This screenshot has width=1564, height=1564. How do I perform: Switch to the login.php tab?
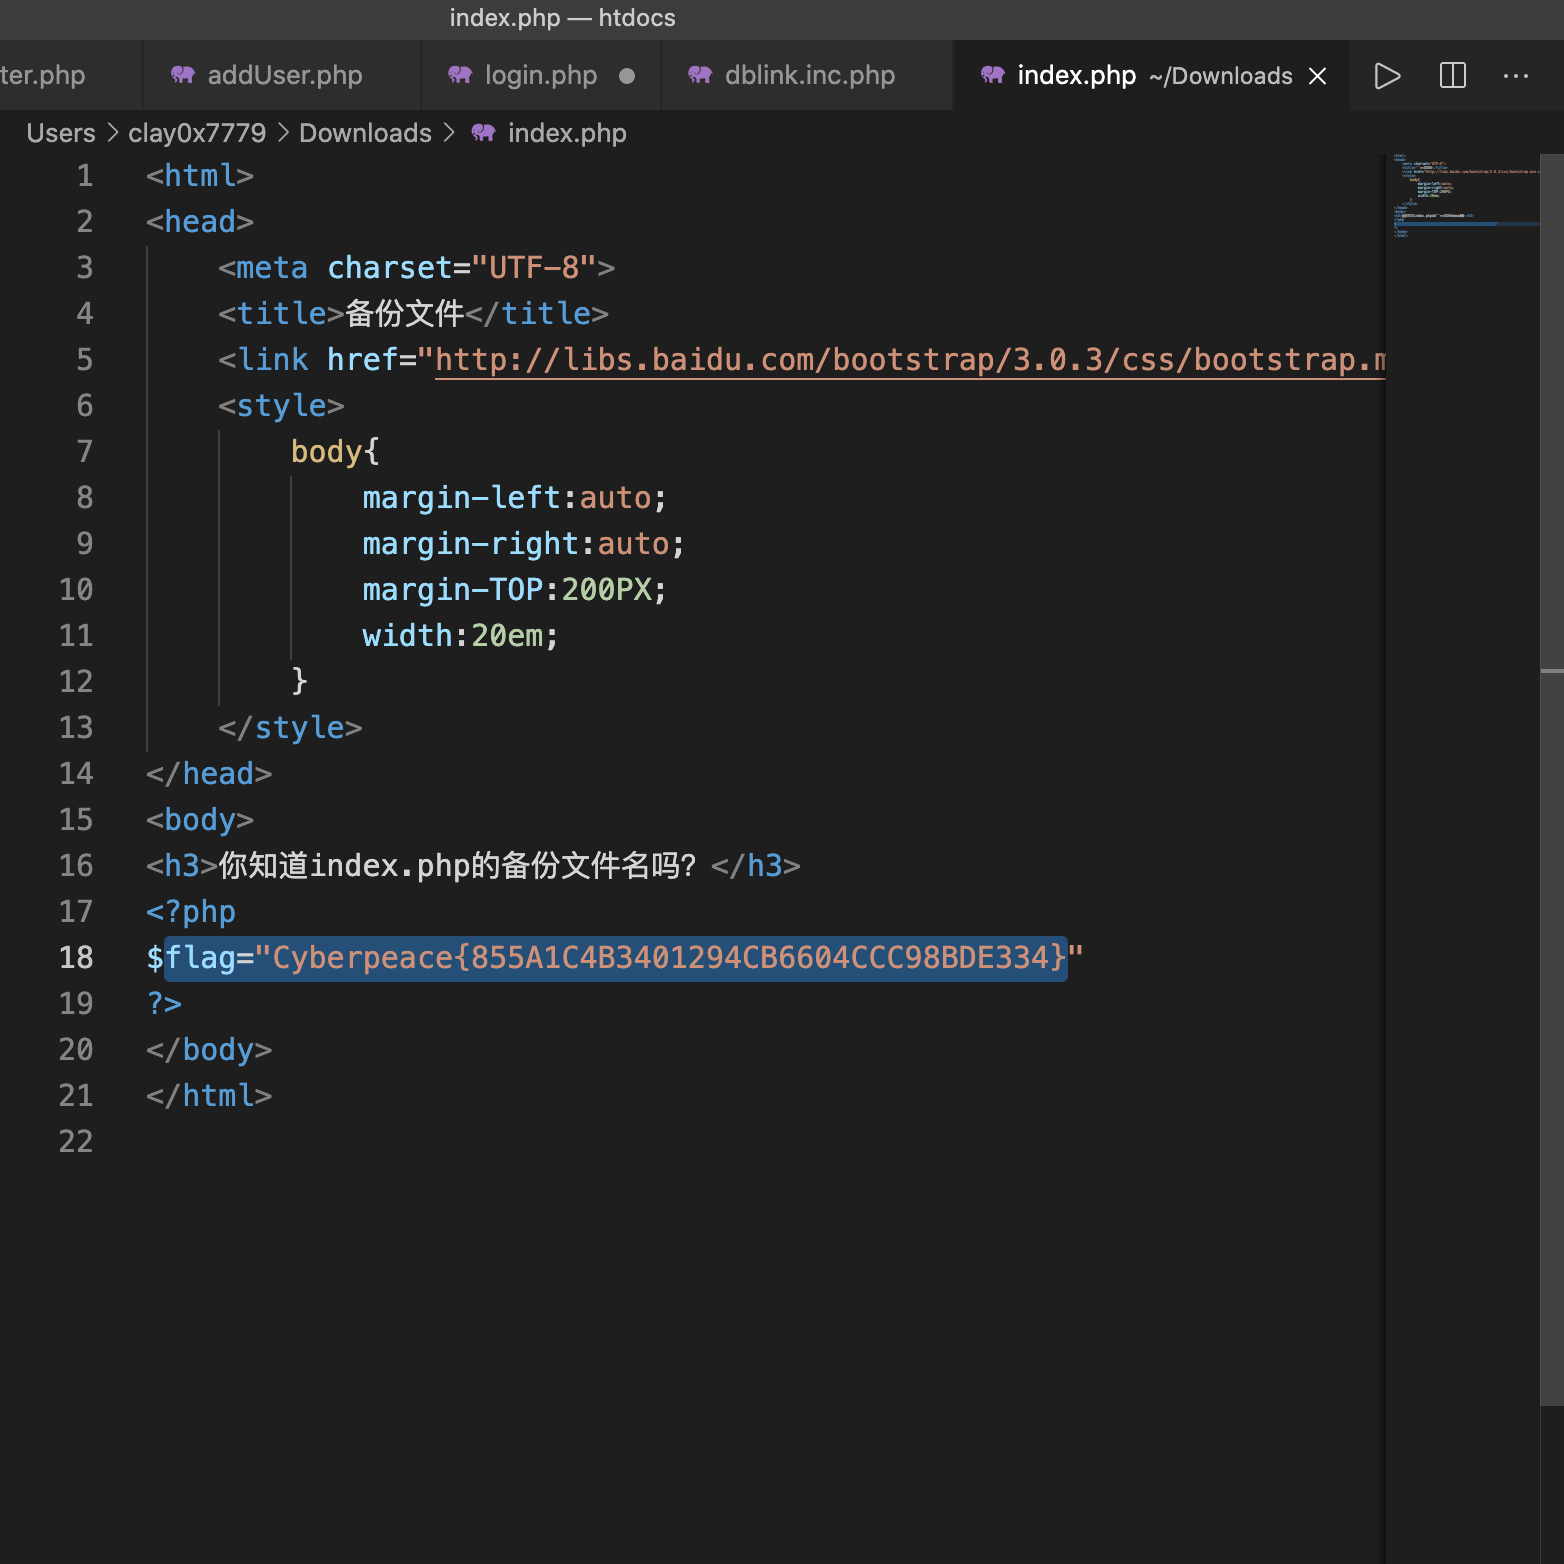pyautogui.click(x=541, y=75)
